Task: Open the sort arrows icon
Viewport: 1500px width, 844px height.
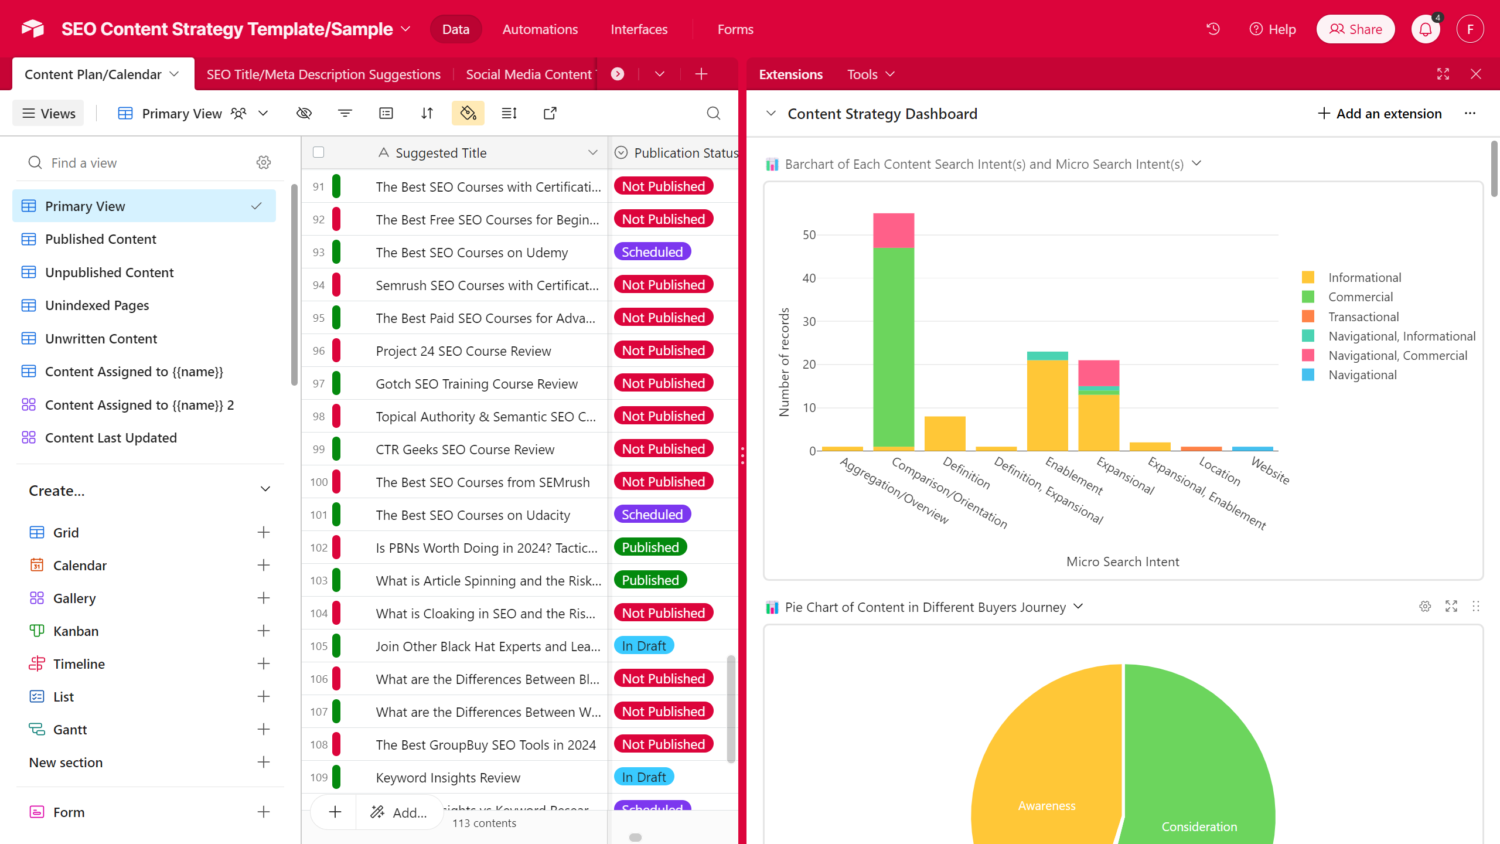Action: tap(427, 113)
